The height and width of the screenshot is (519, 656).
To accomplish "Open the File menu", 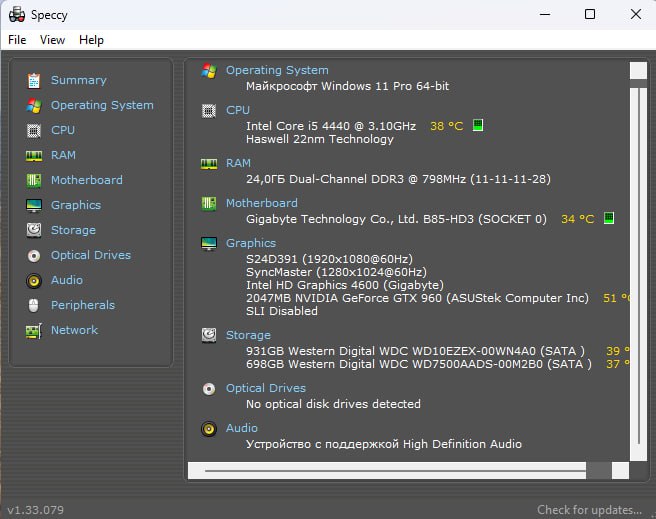I will [x=17, y=40].
